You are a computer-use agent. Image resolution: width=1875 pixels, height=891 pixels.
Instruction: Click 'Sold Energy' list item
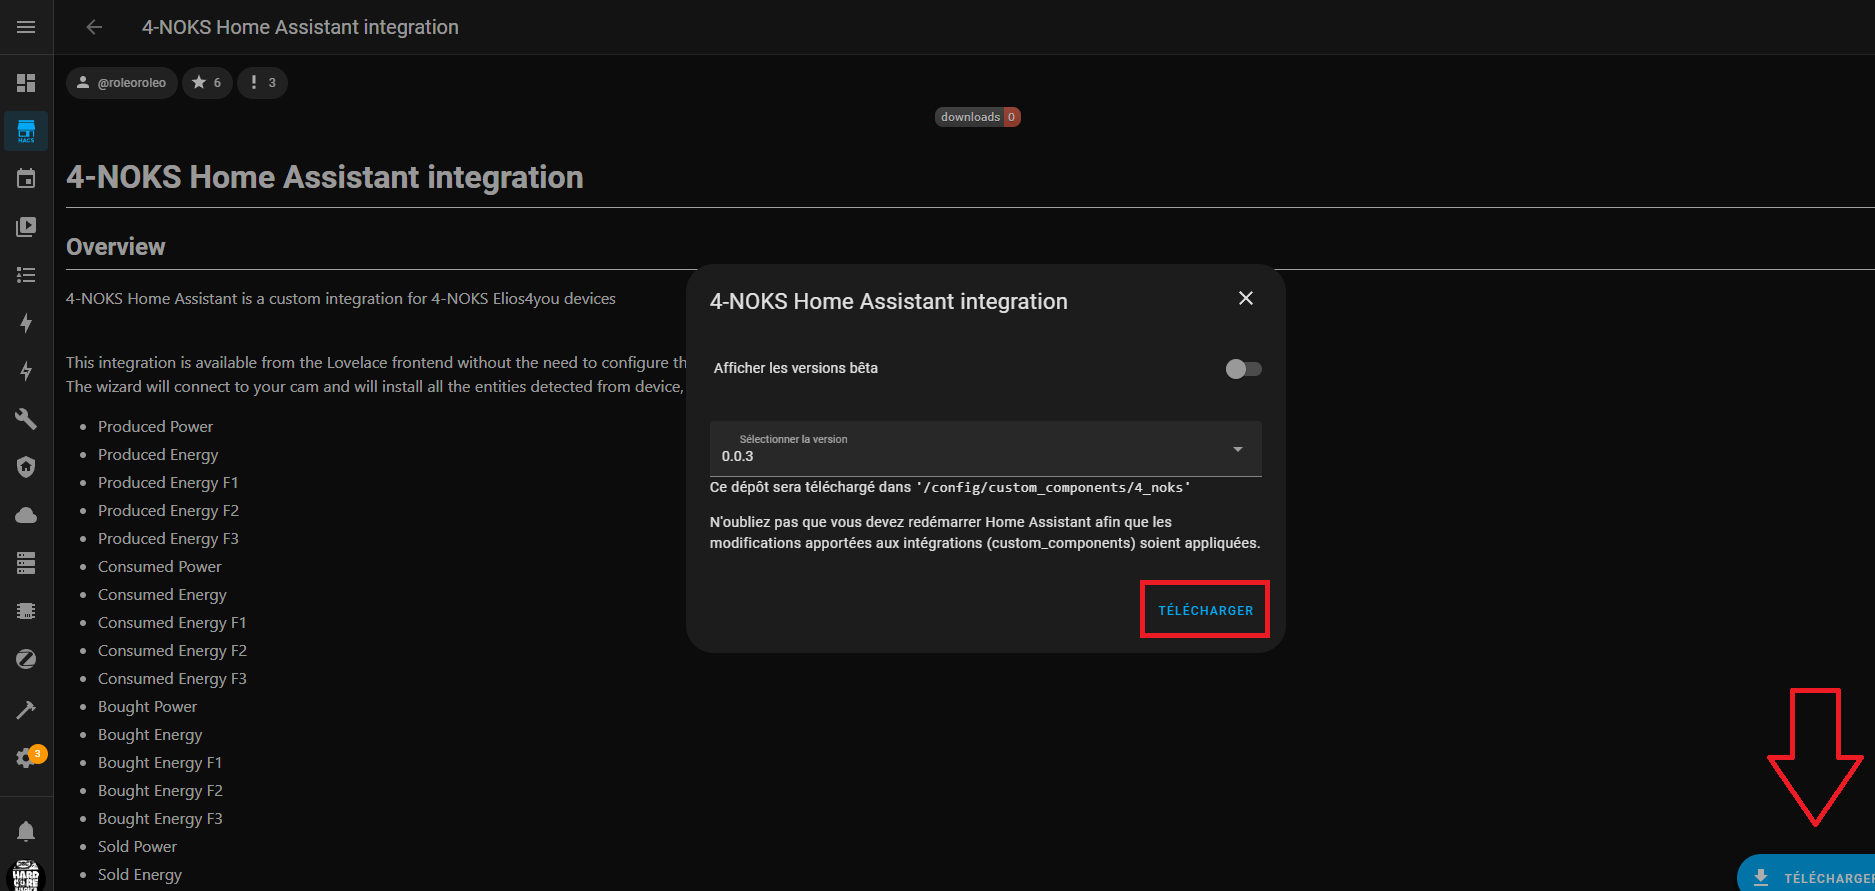[140, 875]
